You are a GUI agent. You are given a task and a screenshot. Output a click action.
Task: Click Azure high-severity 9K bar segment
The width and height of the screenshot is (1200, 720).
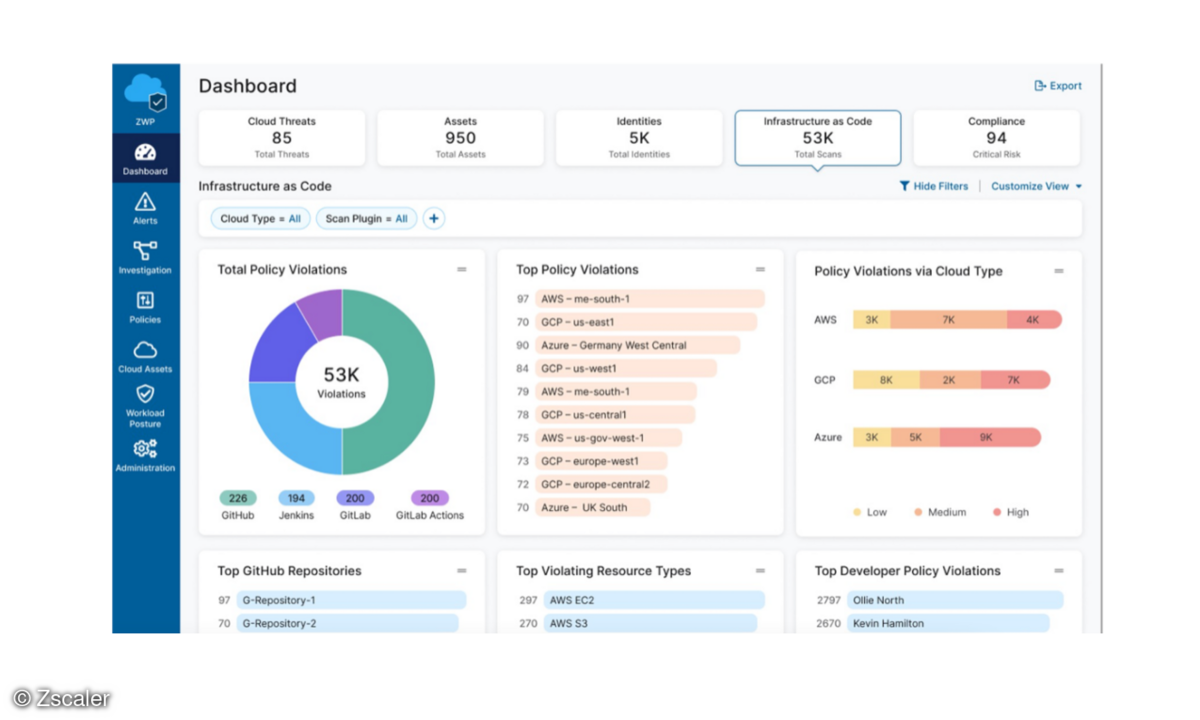click(x=990, y=438)
